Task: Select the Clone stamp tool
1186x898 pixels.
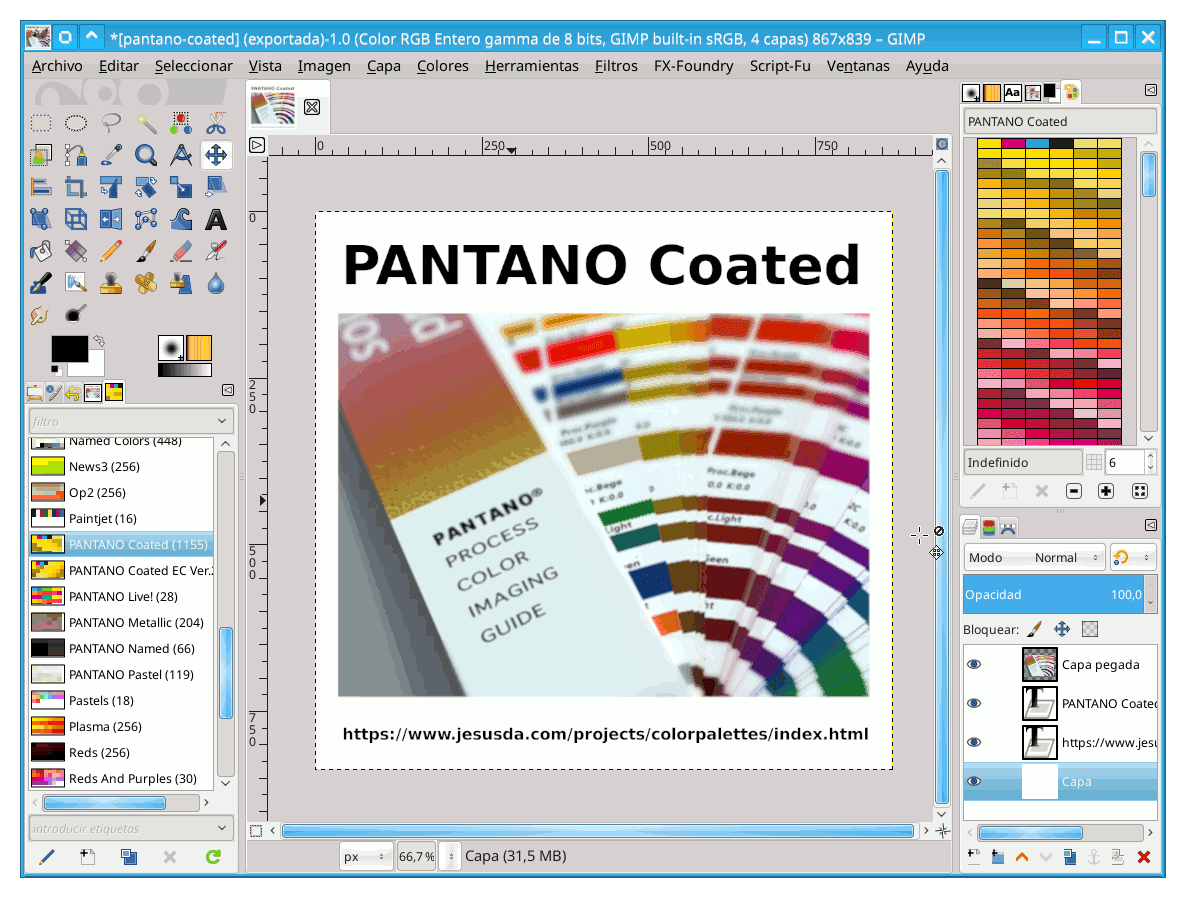Action: tap(111, 283)
